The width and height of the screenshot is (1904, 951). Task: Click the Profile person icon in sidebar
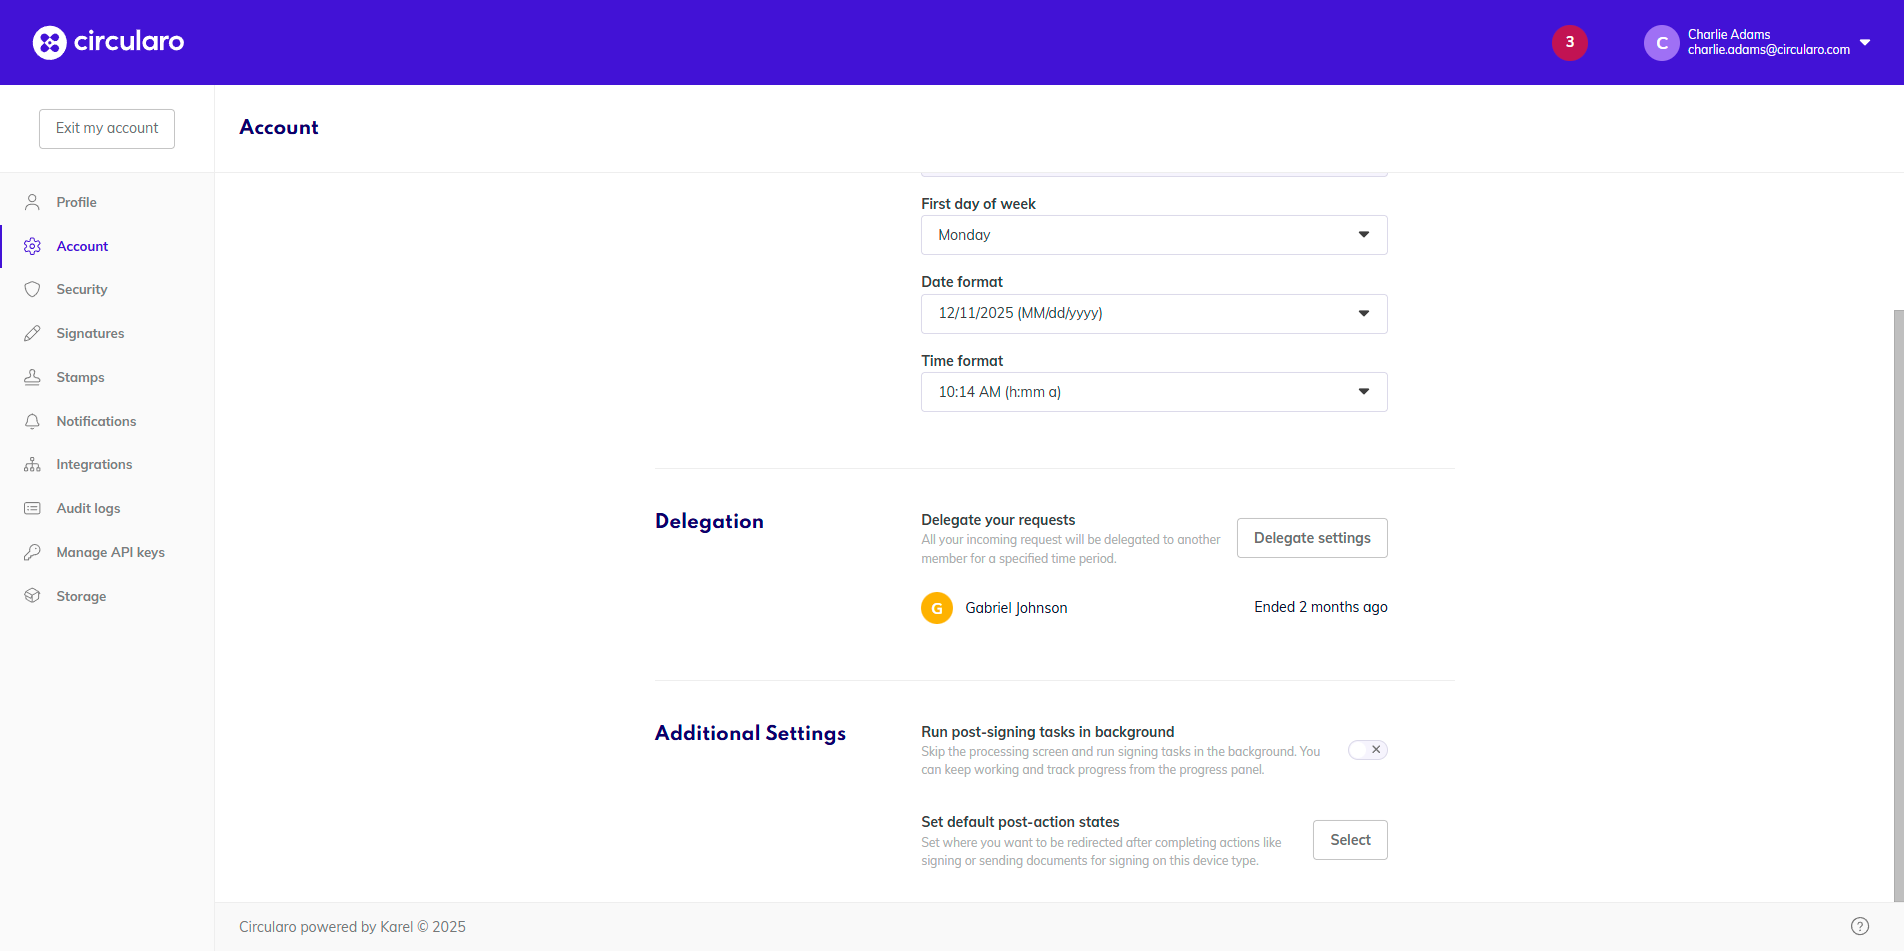[x=32, y=202]
